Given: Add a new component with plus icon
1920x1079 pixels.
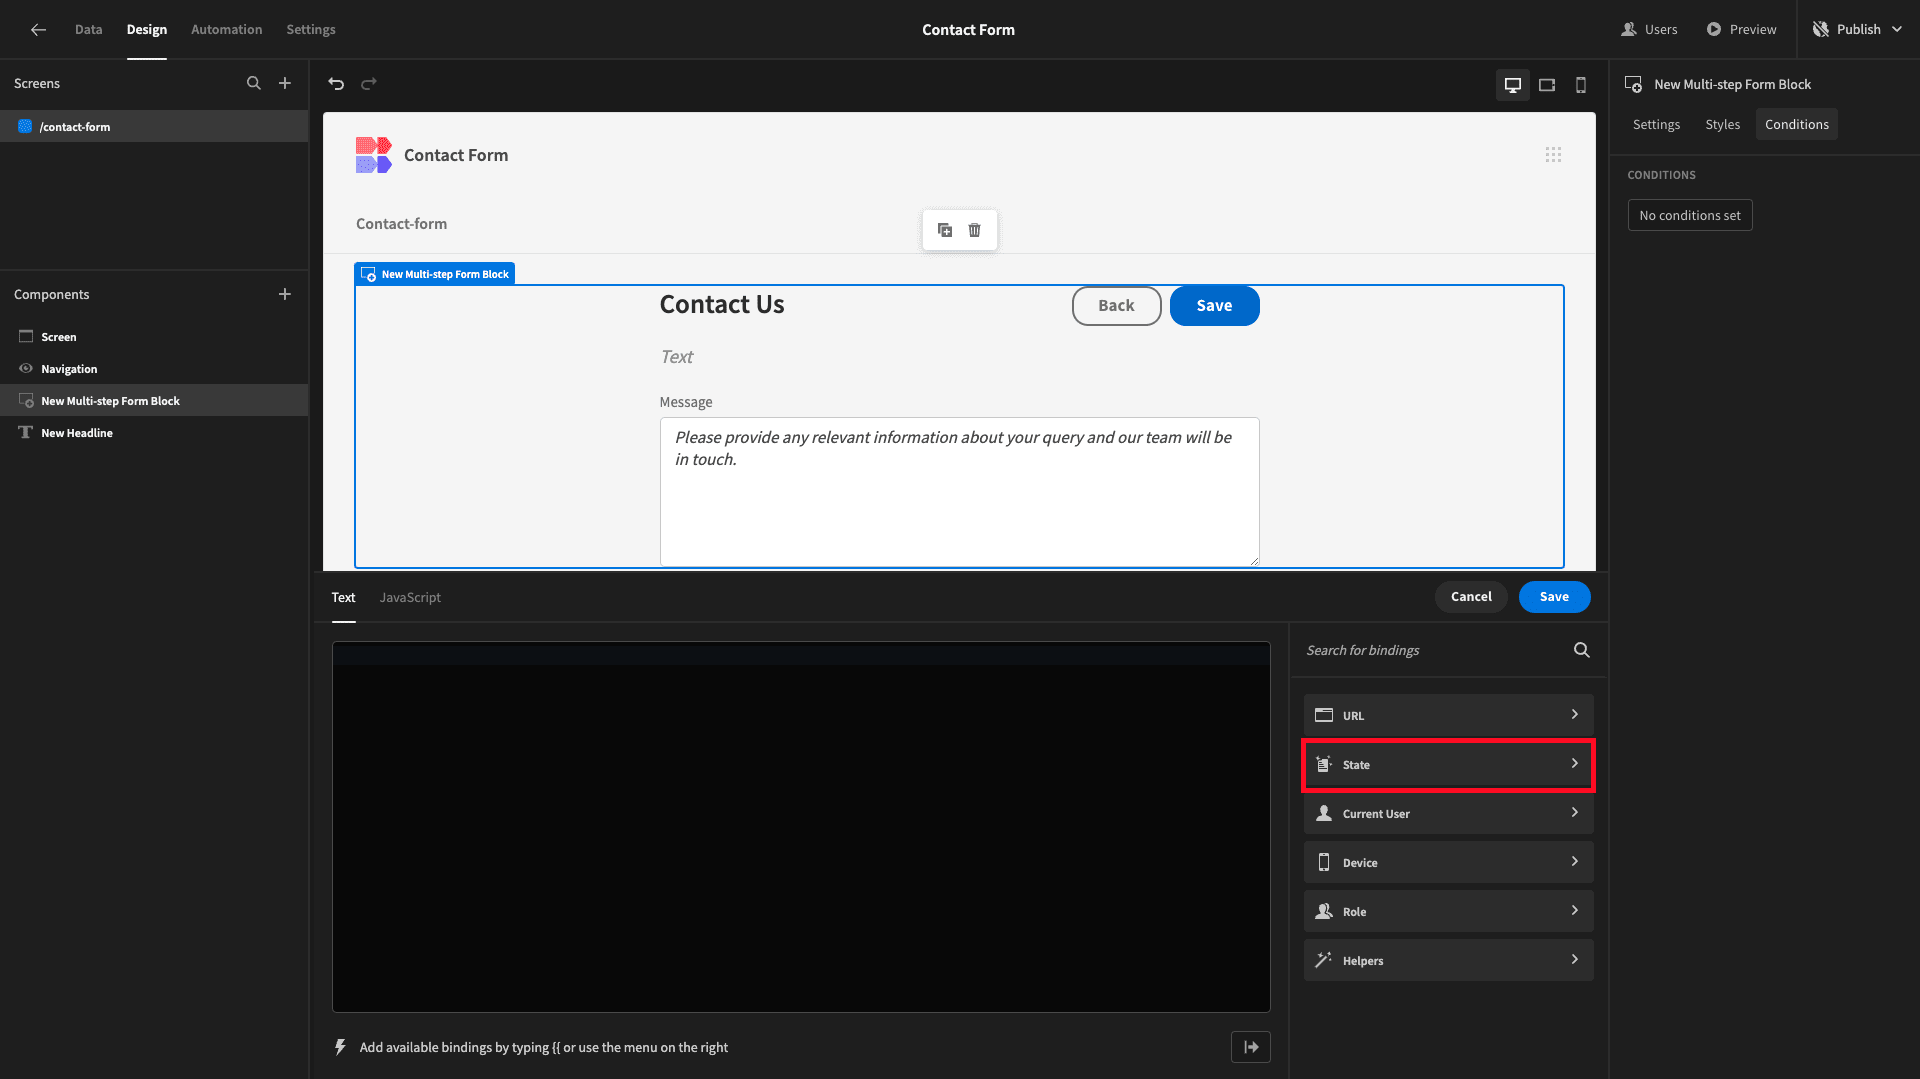Looking at the screenshot, I should tap(285, 294).
